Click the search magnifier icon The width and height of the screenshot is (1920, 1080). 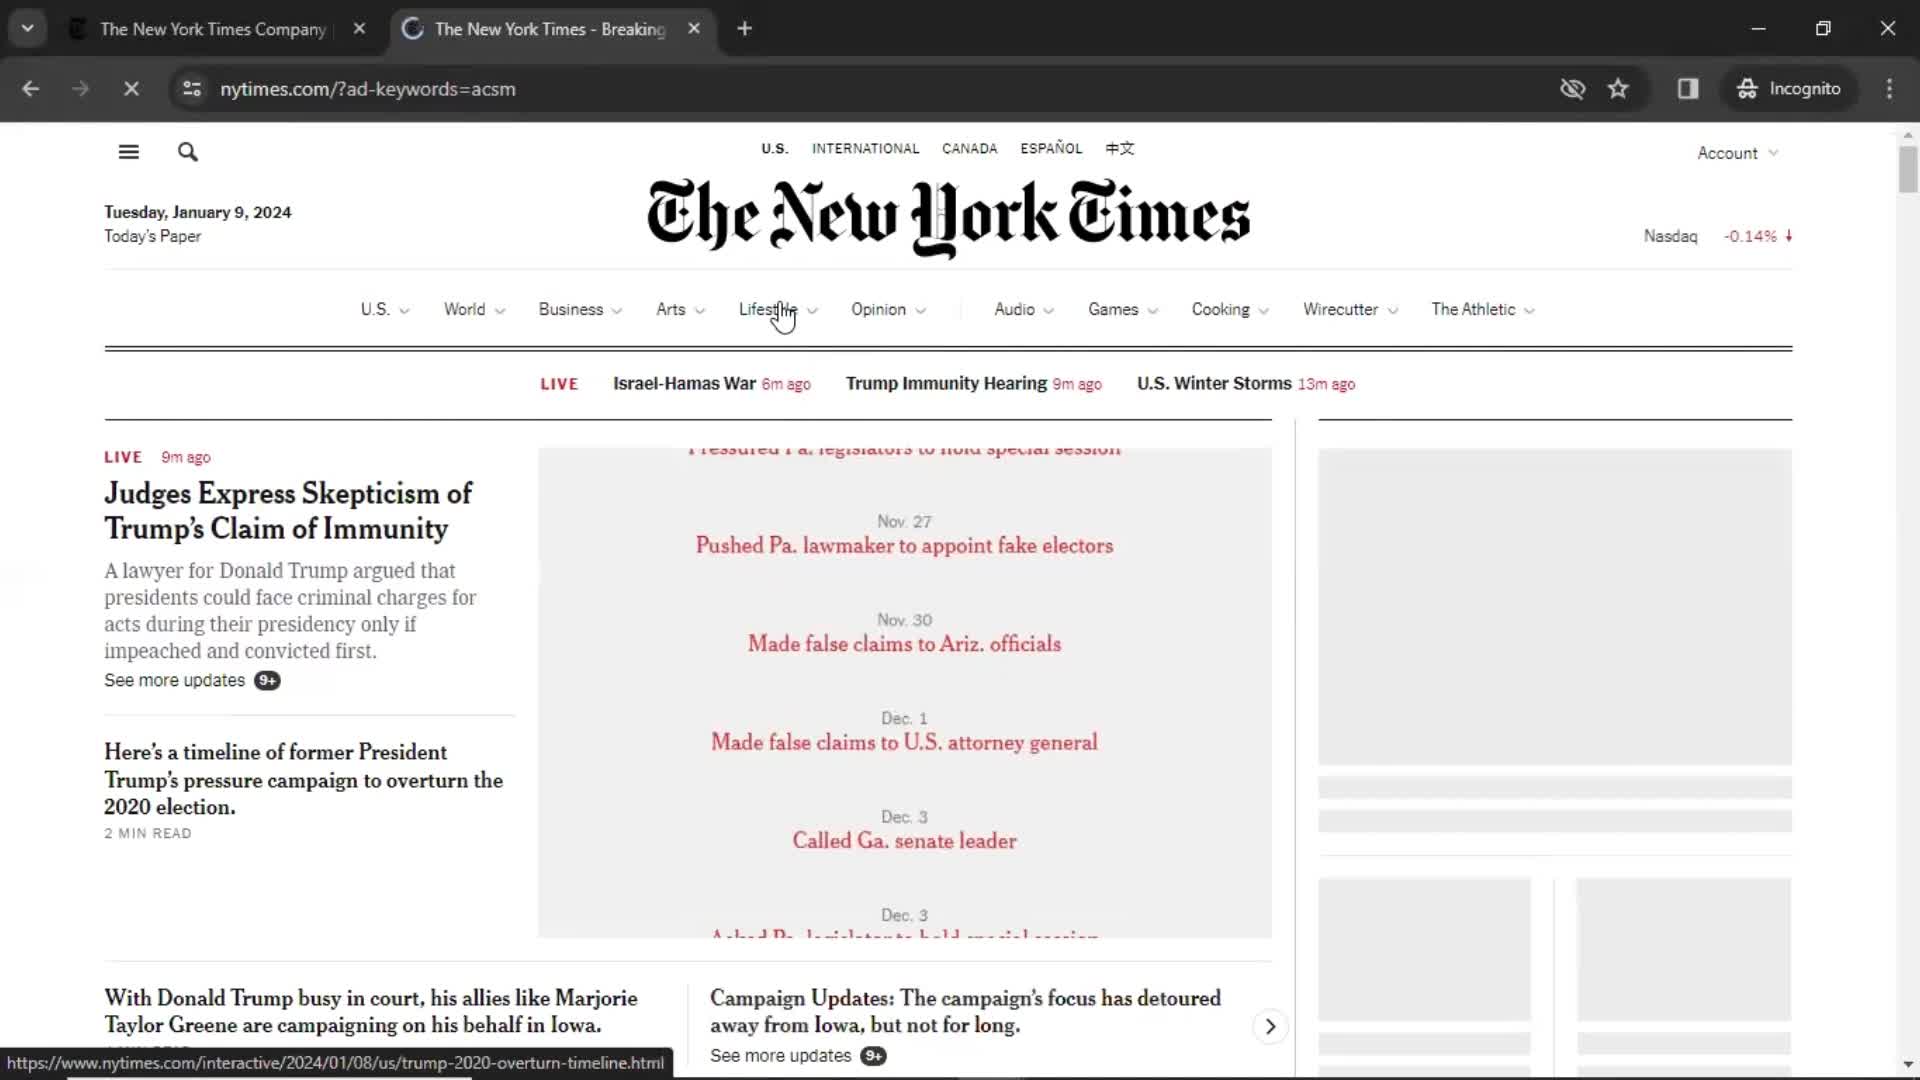pos(187,151)
